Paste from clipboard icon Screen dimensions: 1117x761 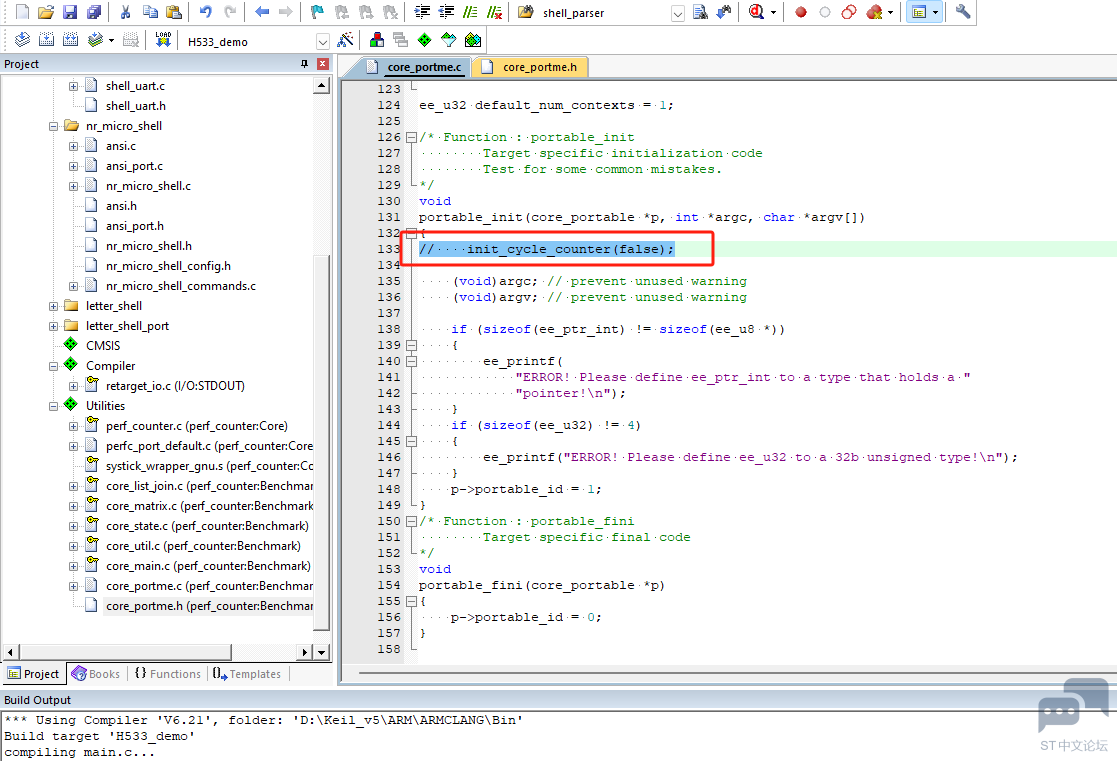pos(173,12)
